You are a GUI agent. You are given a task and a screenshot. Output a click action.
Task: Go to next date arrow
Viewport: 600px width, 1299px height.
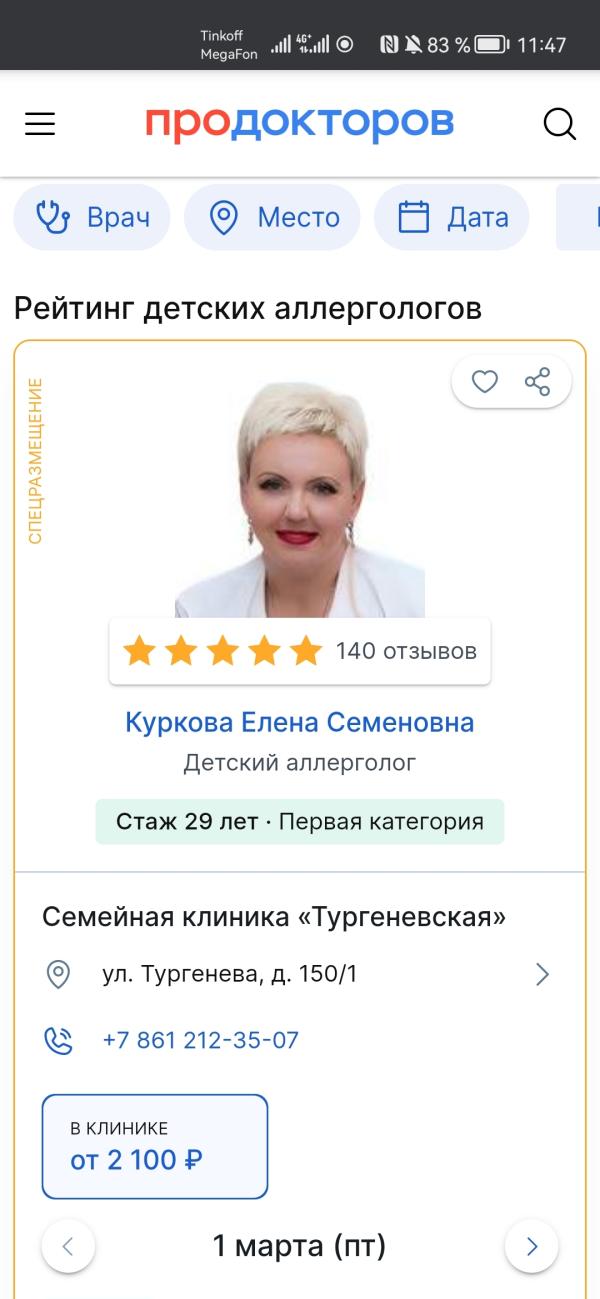click(532, 1246)
